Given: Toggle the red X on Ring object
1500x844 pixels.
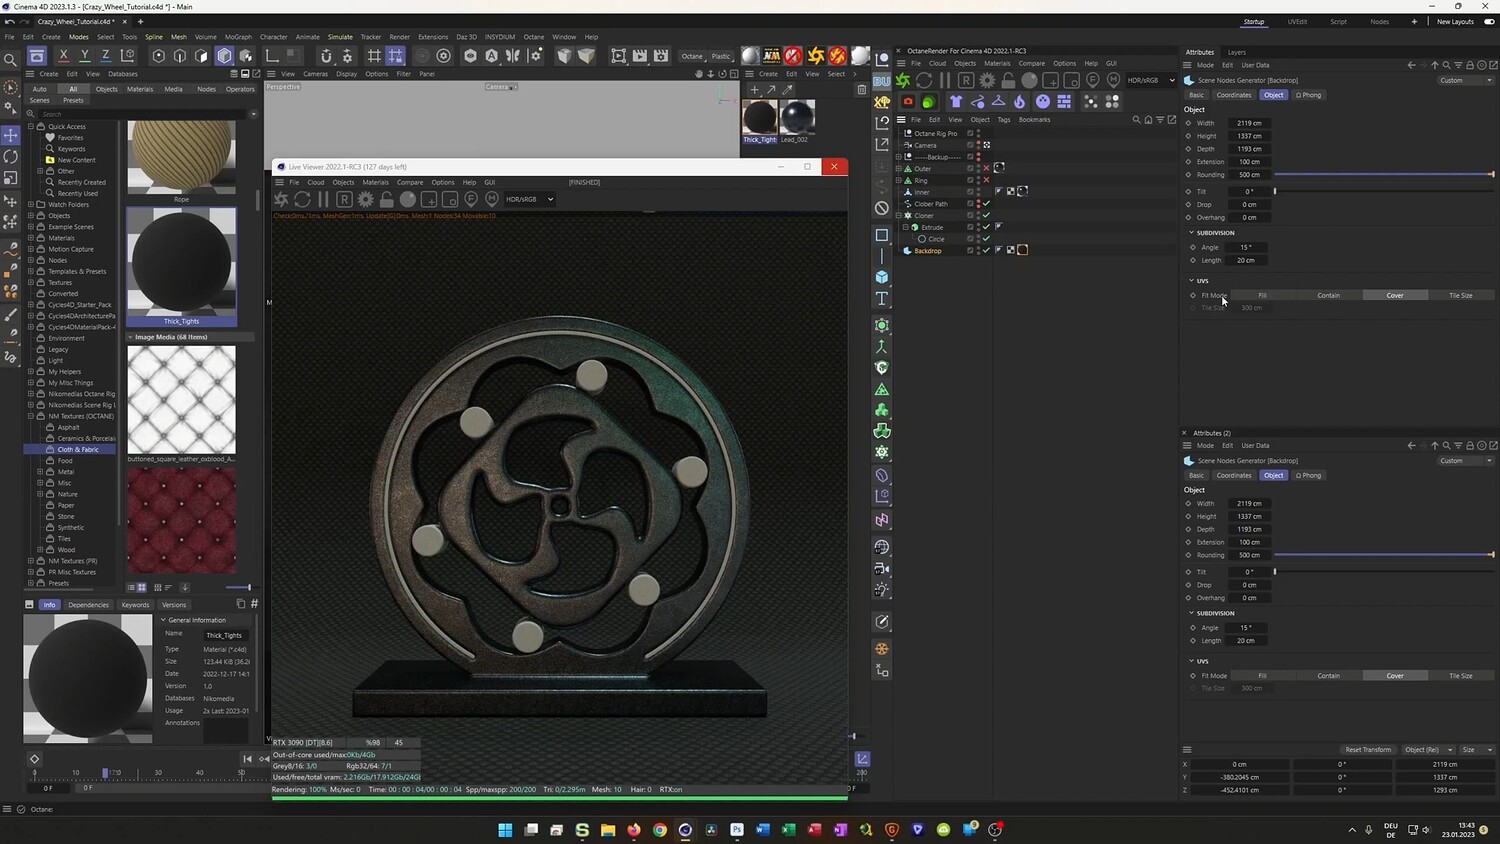Looking at the screenshot, I should [986, 180].
